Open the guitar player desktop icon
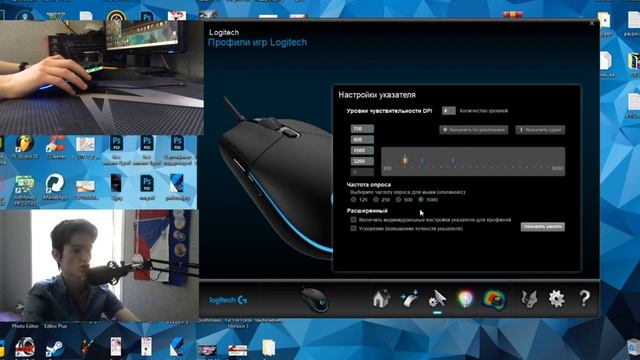640x360 pixels. pyautogui.click(x=86, y=348)
